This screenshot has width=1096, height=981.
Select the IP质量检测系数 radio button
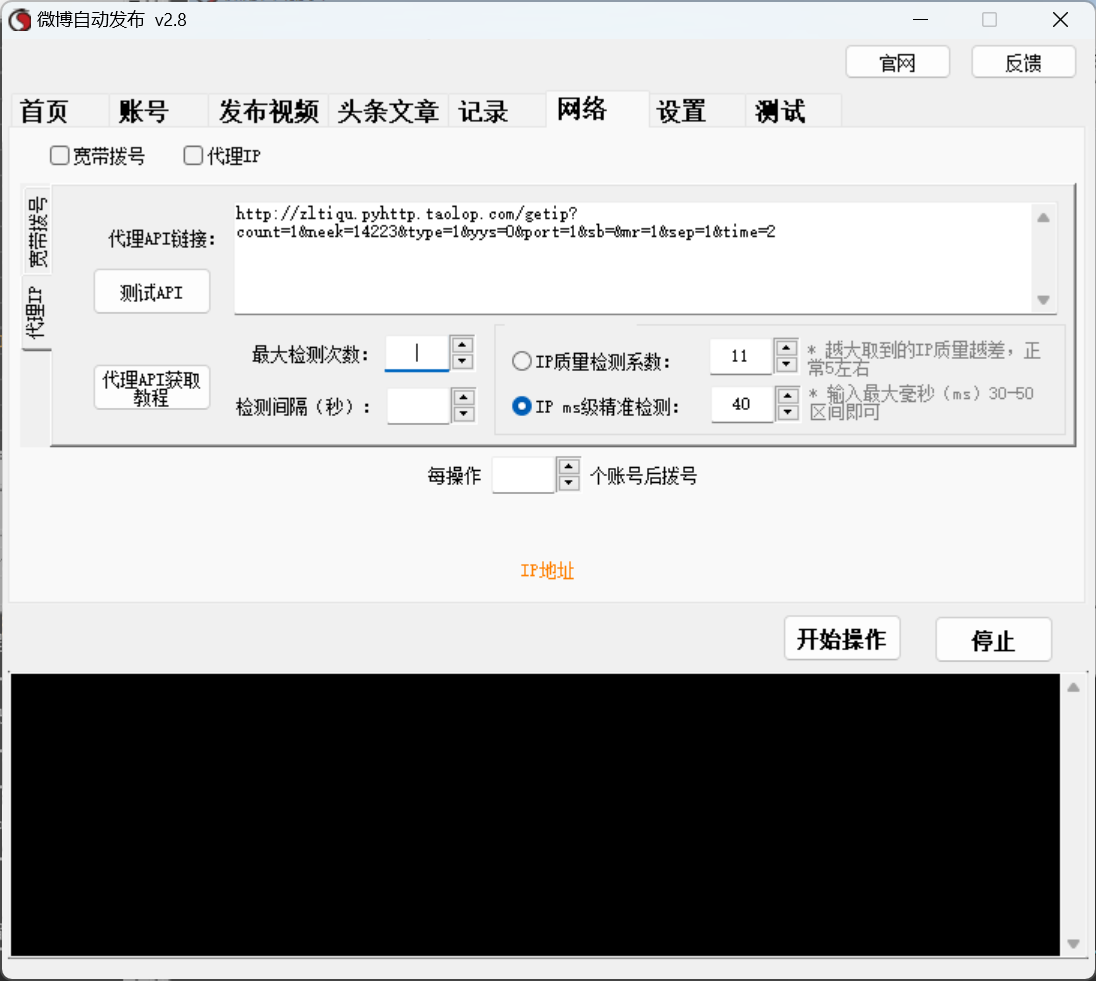coord(521,361)
